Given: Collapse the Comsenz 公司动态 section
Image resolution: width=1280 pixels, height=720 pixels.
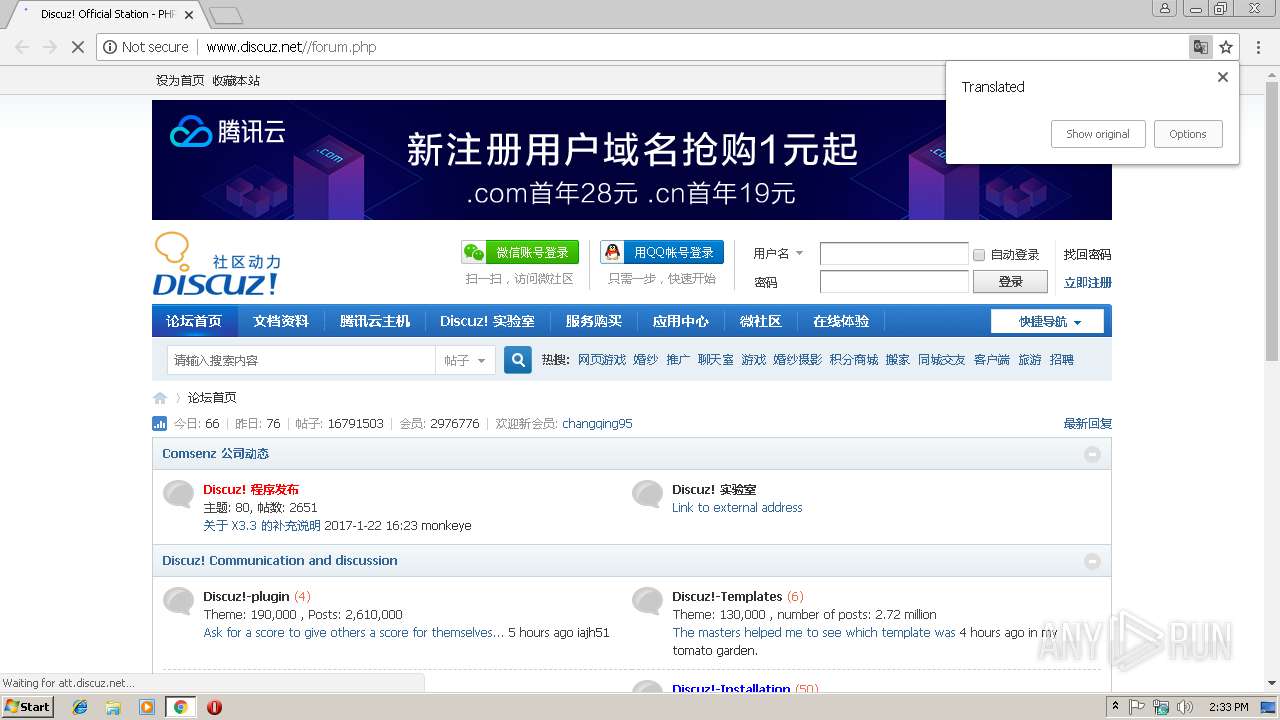Looking at the screenshot, I should pyautogui.click(x=1092, y=455).
